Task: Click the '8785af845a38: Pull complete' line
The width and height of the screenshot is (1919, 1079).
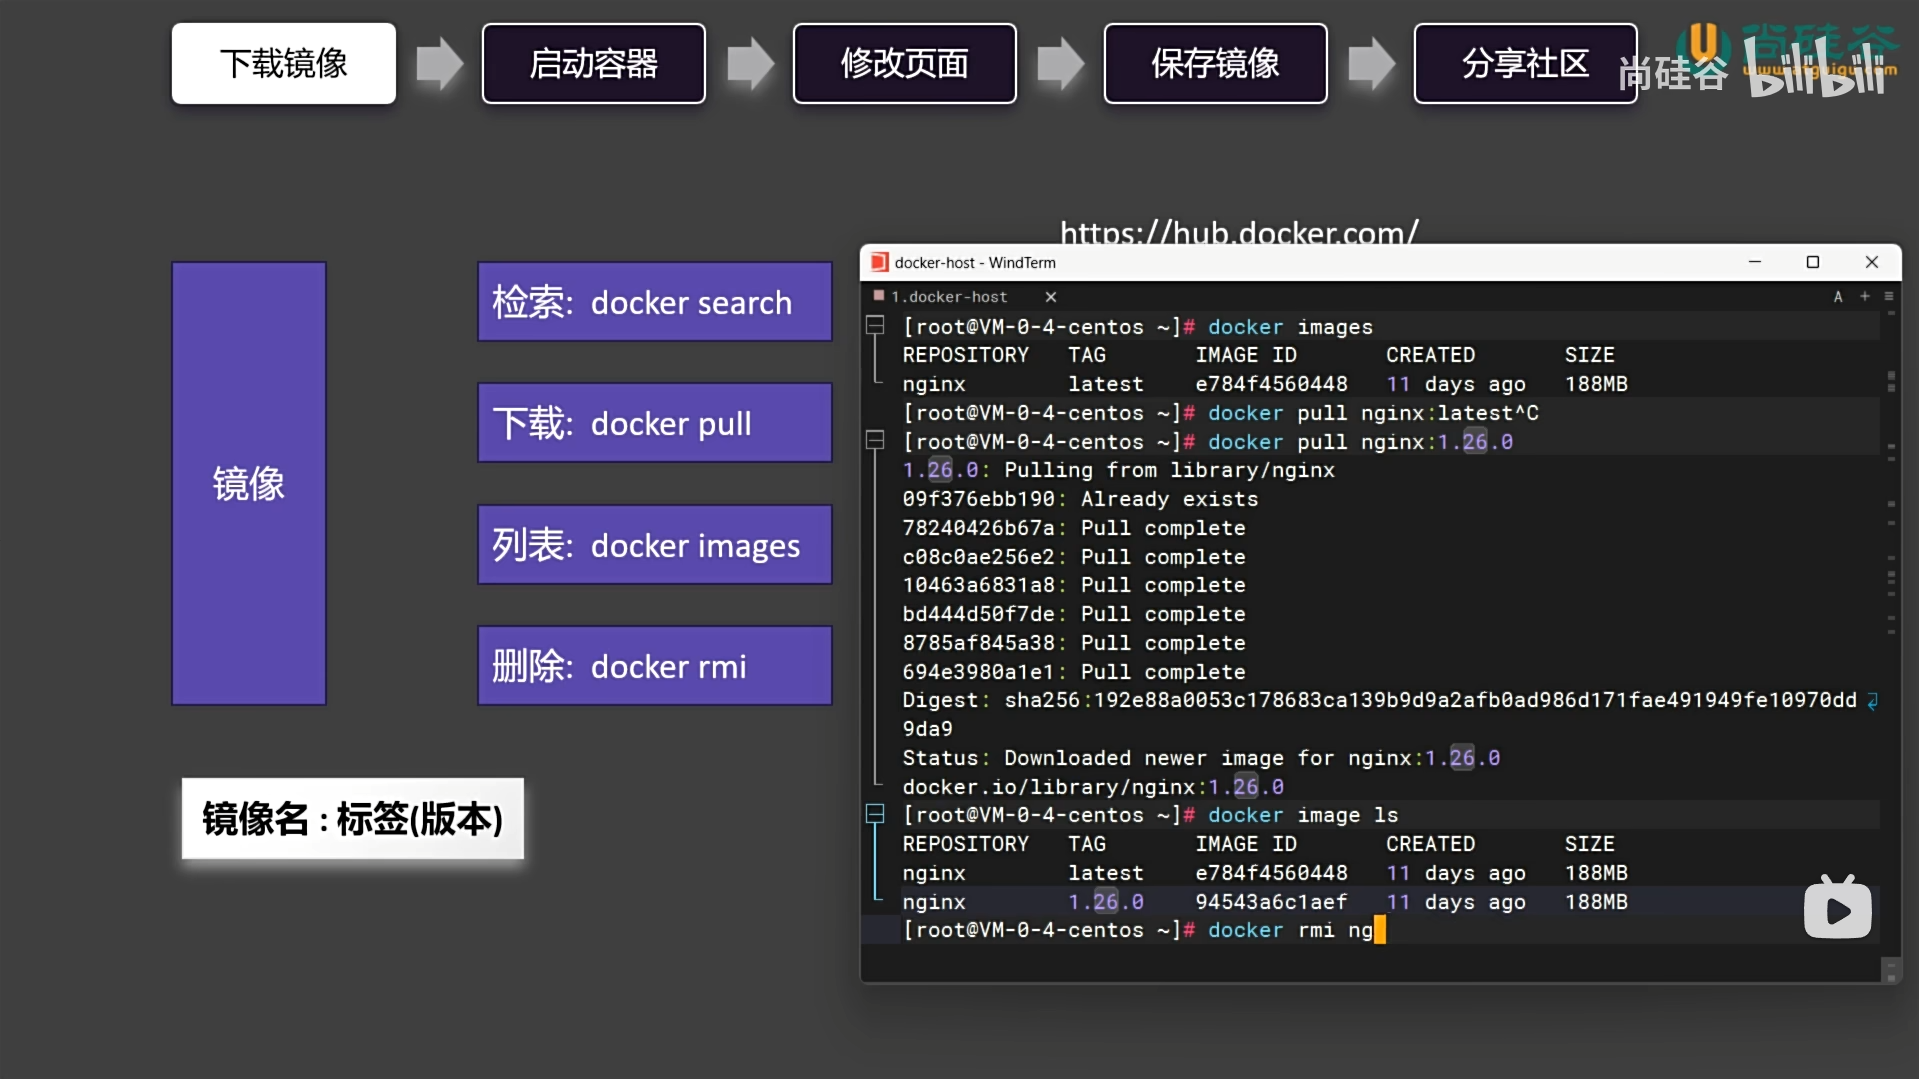Action: (1074, 643)
